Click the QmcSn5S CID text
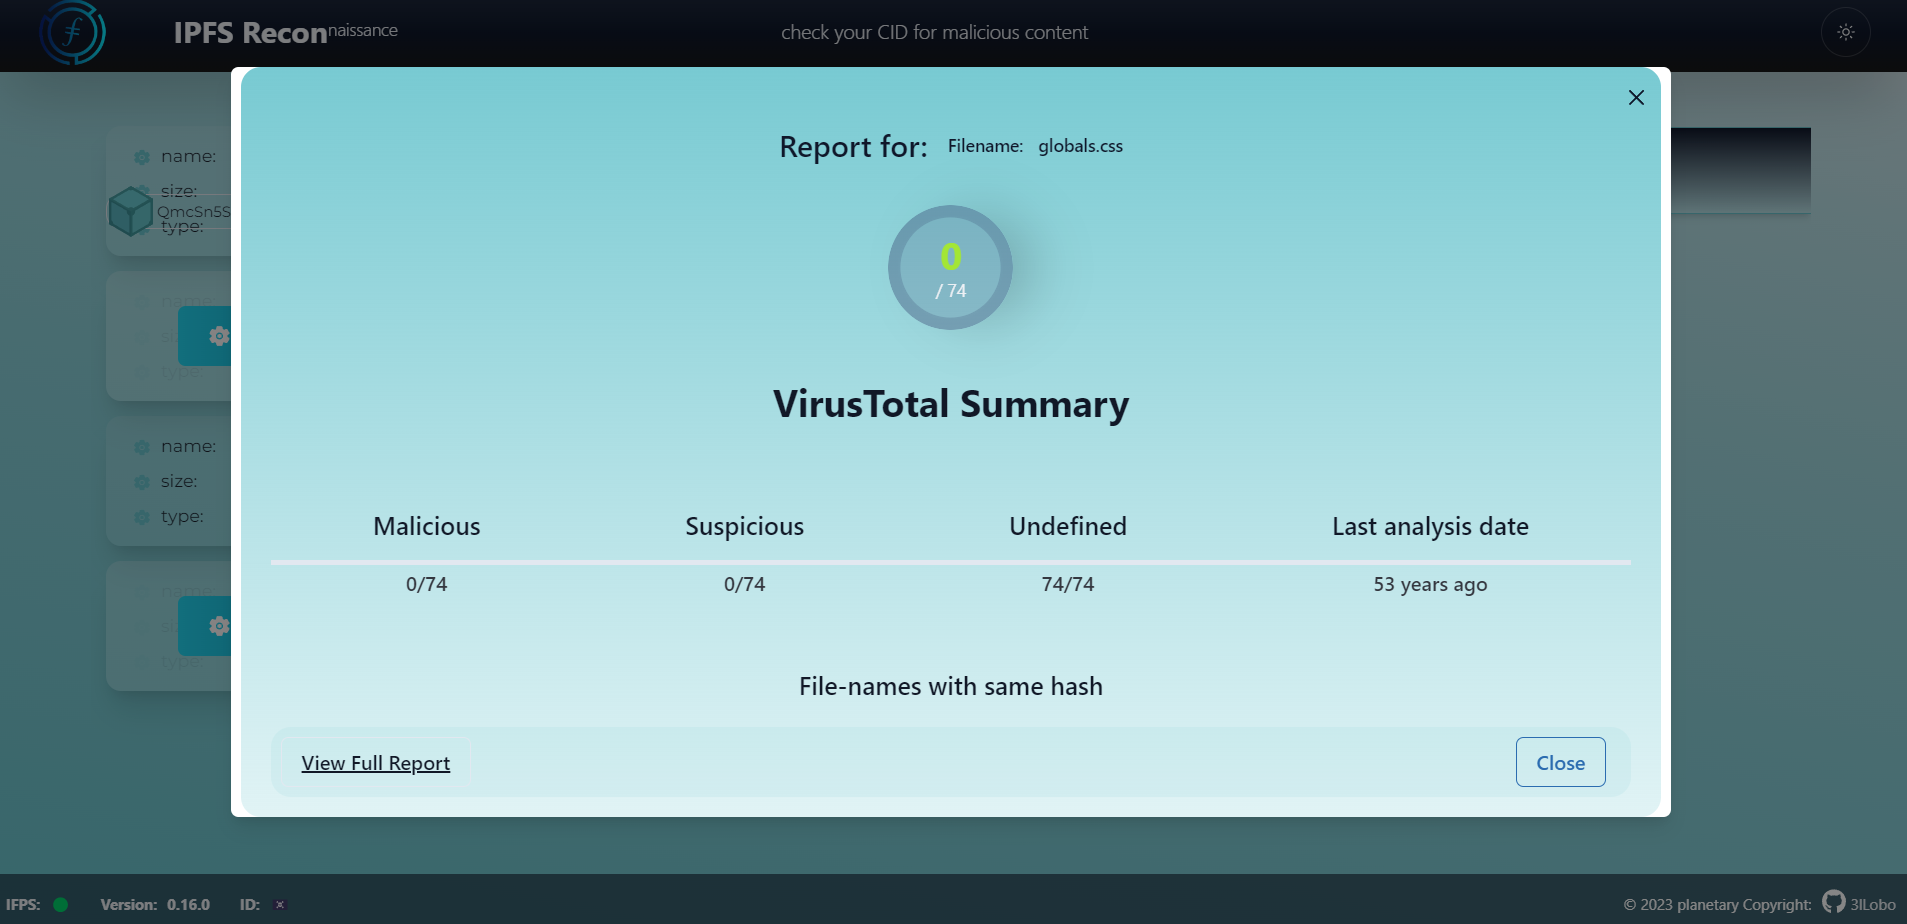This screenshot has width=1907, height=924. coord(194,211)
